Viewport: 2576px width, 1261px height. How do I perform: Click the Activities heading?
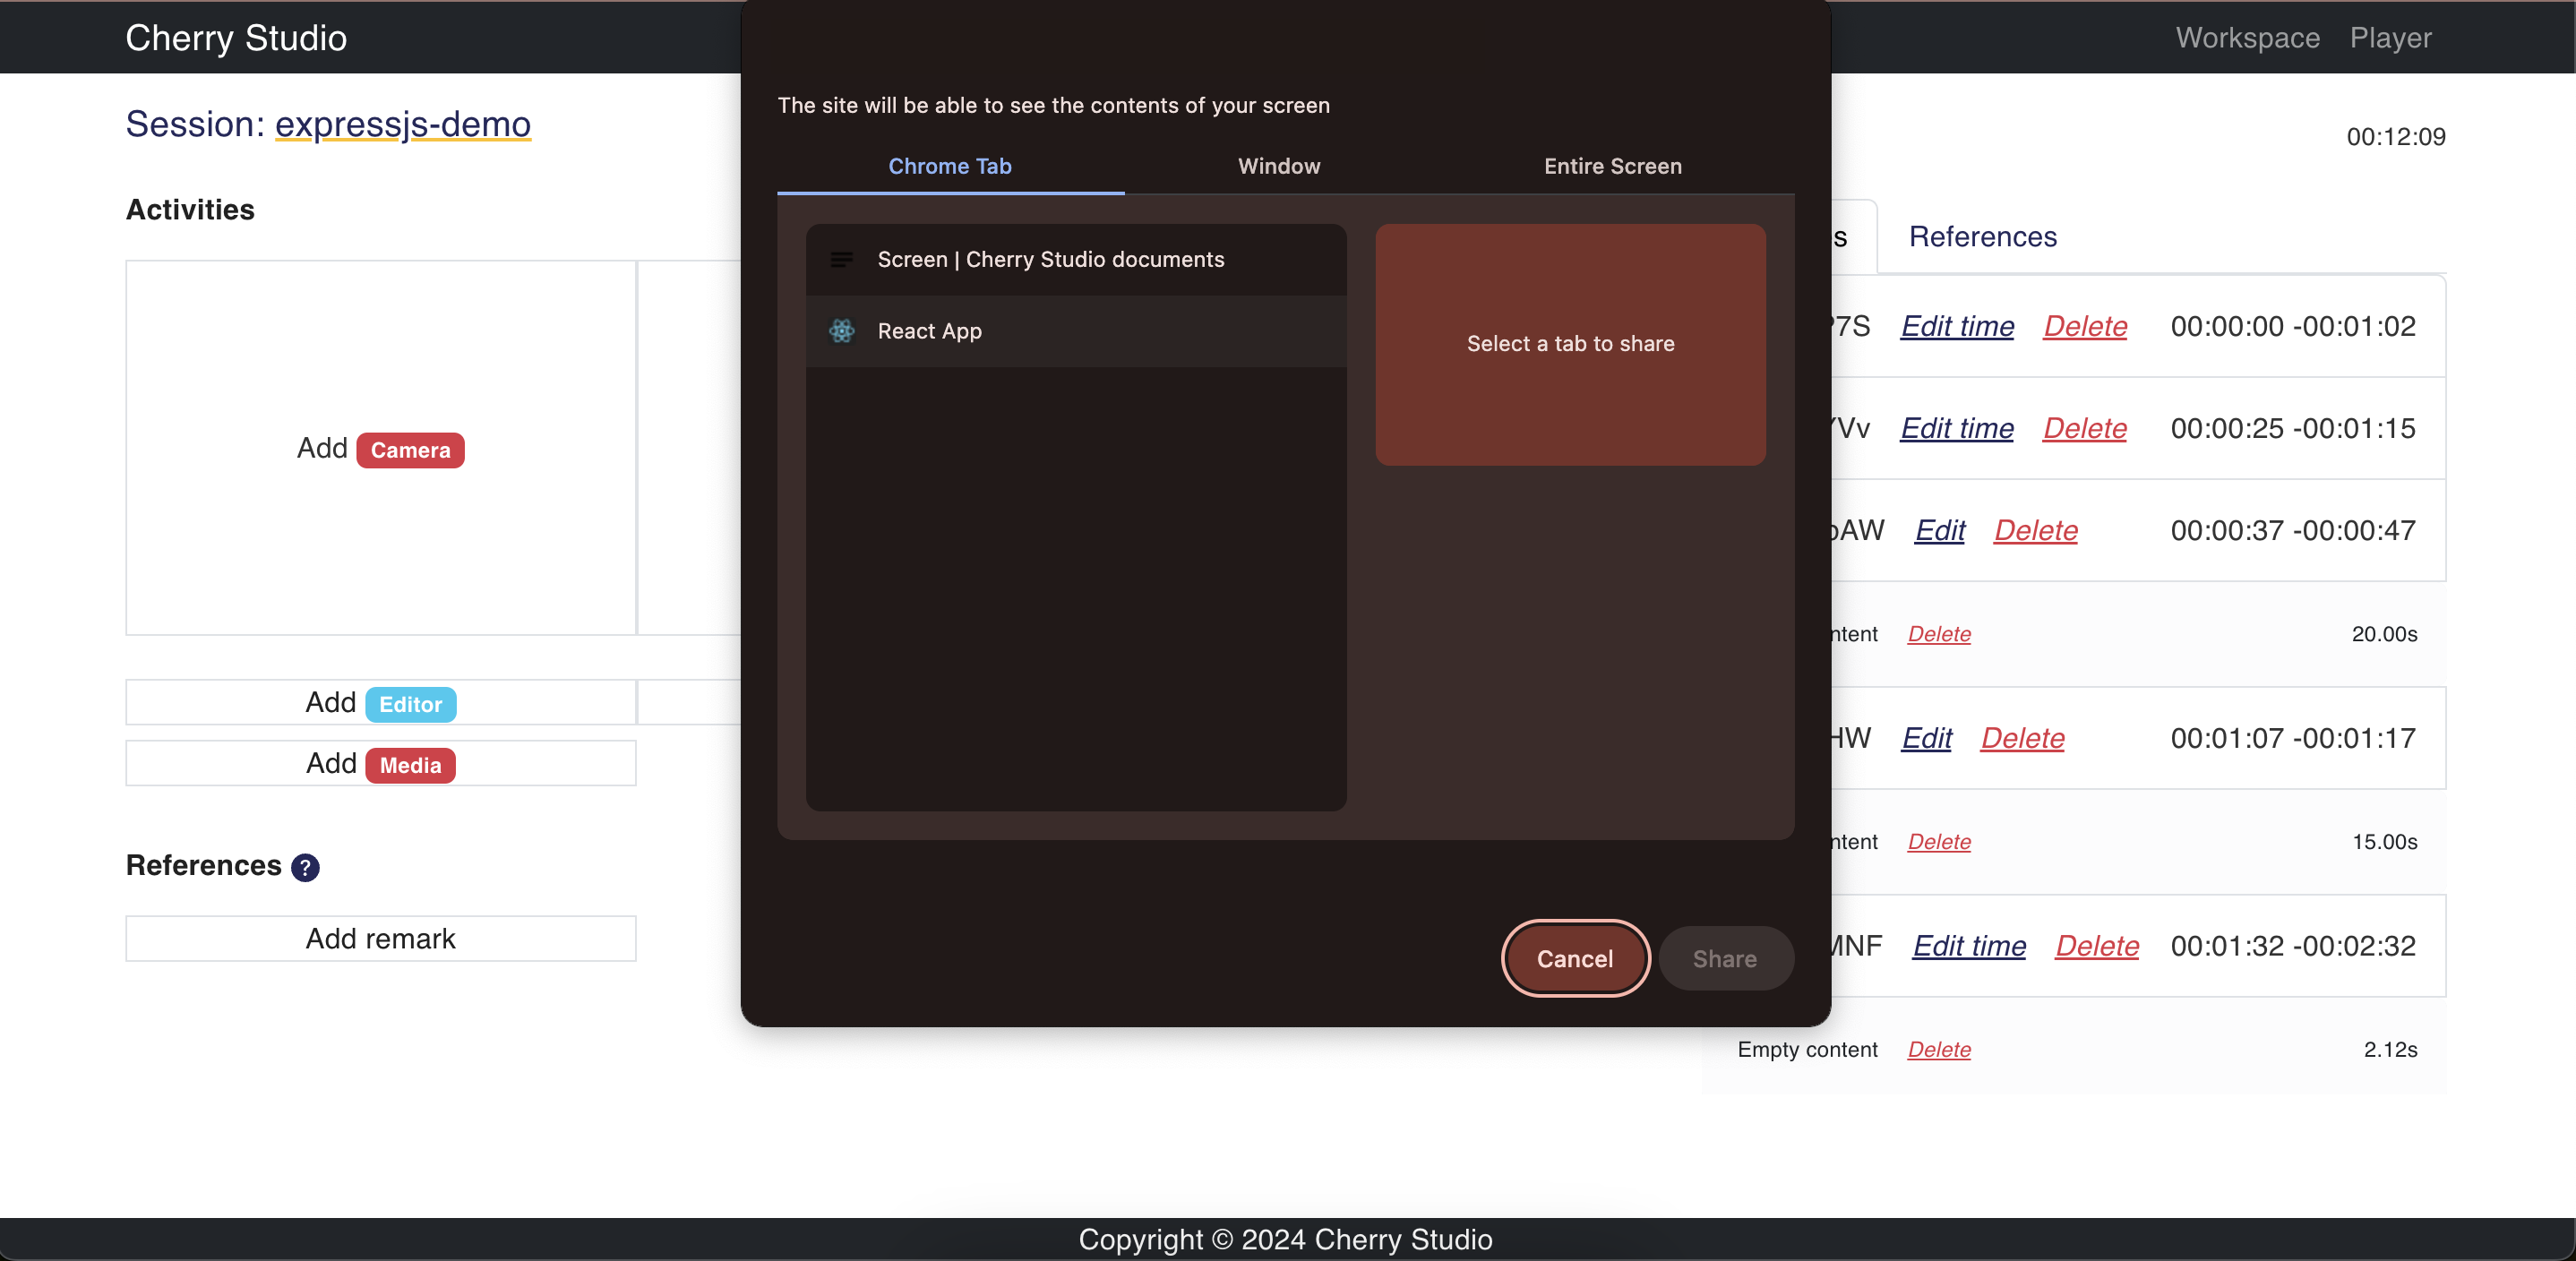click(190, 210)
